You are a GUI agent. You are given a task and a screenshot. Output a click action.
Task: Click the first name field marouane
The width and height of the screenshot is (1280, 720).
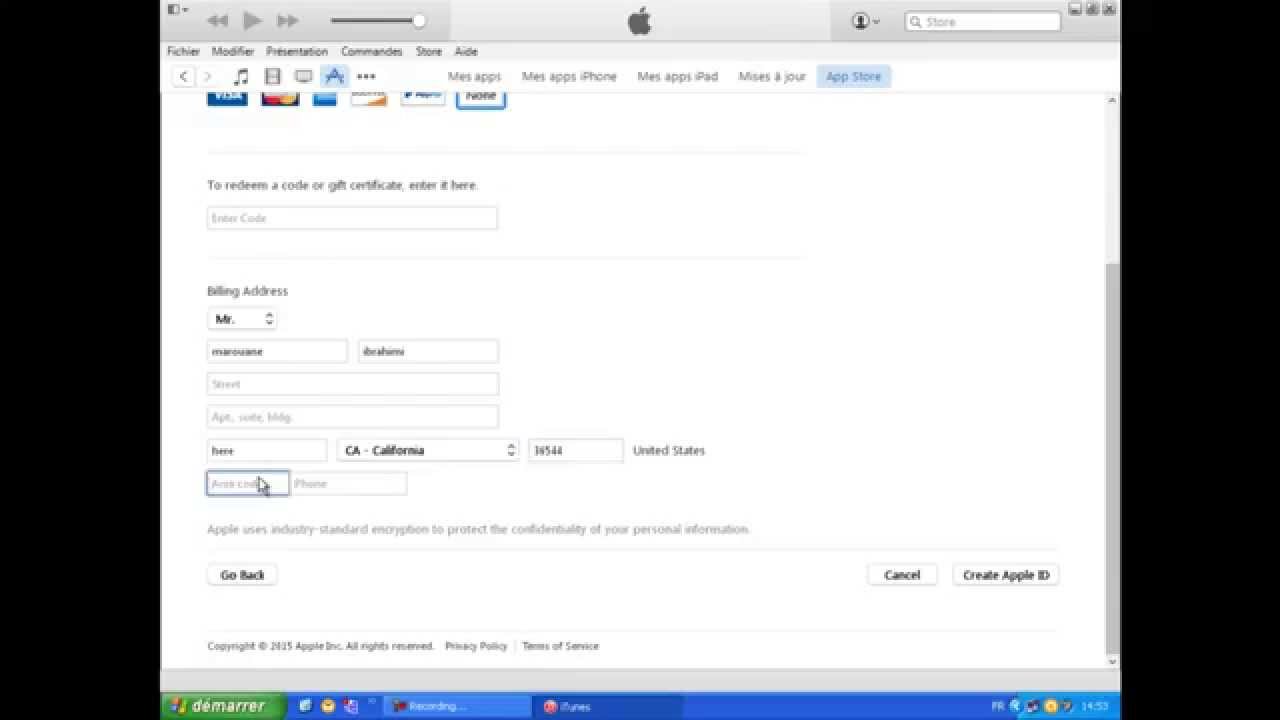277,351
